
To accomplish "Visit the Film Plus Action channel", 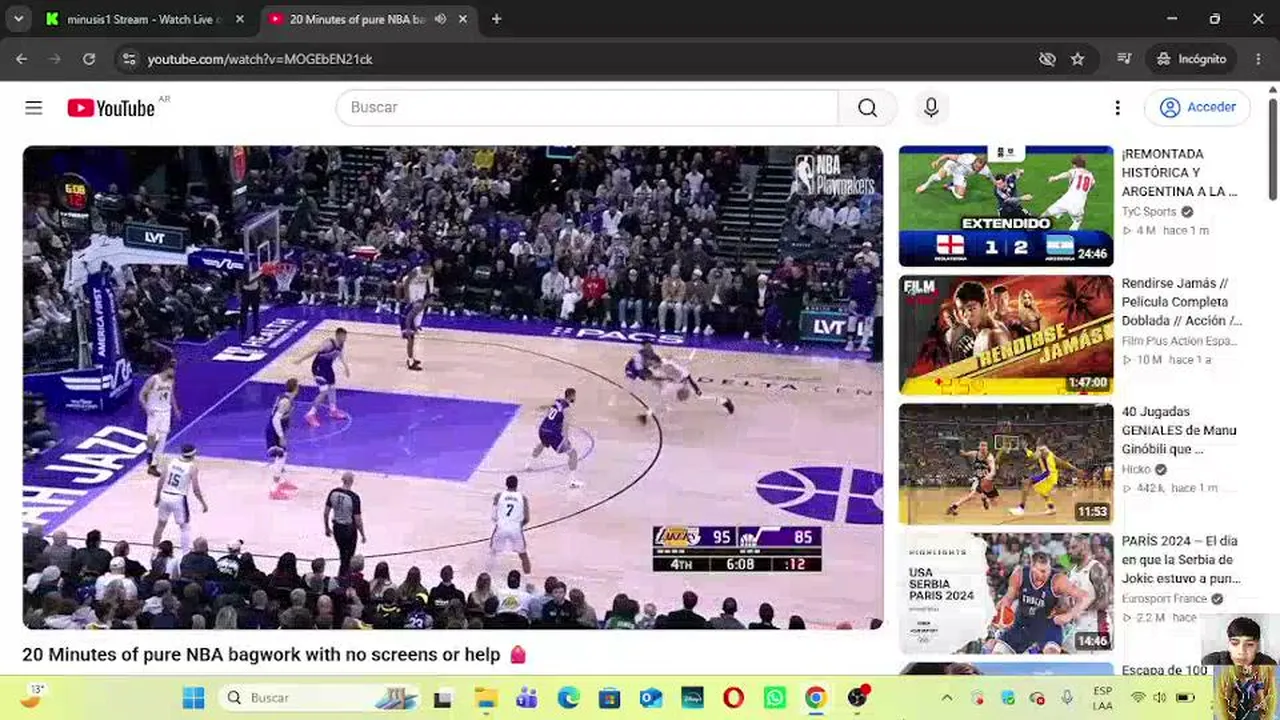I will click(1179, 341).
